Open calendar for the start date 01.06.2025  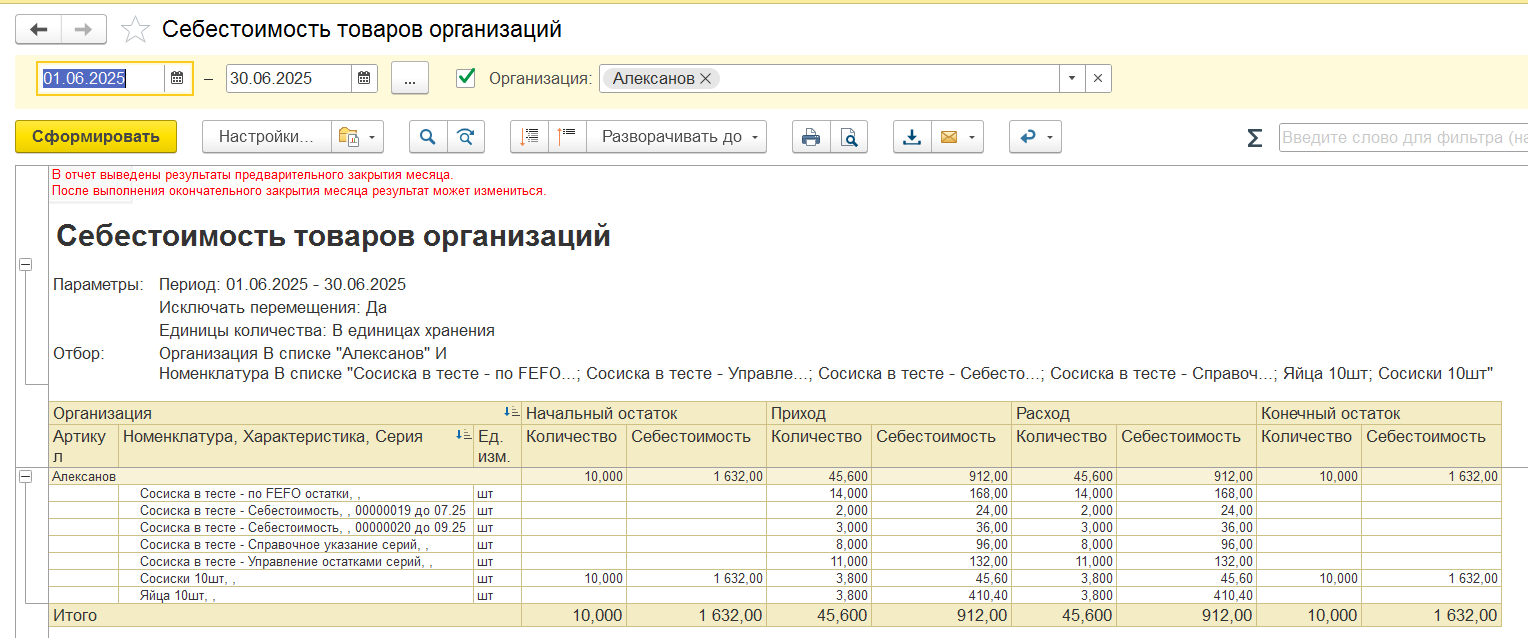click(177, 78)
